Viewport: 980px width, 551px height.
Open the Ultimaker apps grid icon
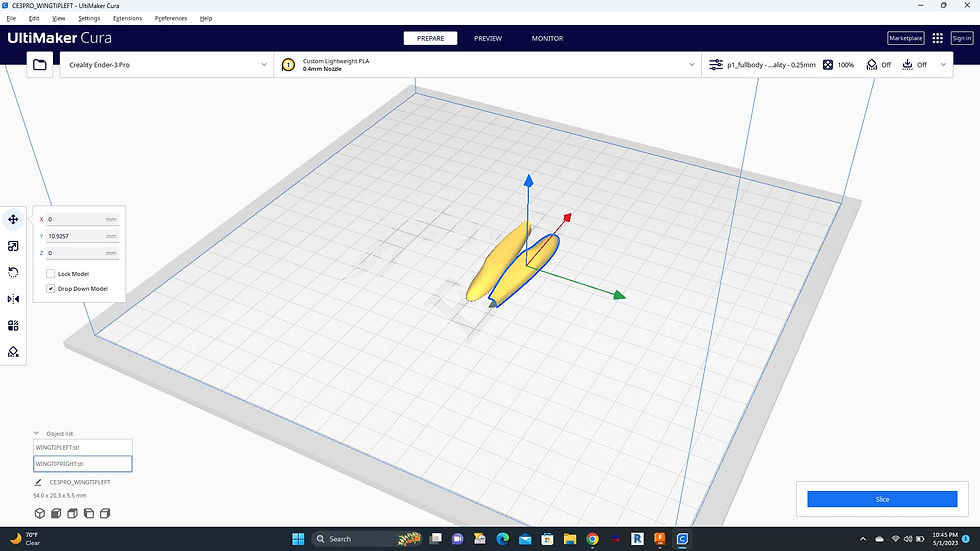click(x=938, y=38)
